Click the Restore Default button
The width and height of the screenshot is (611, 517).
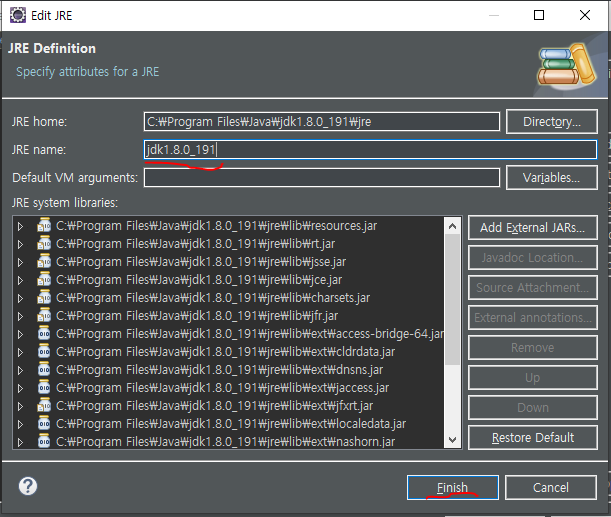pos(532,438)
